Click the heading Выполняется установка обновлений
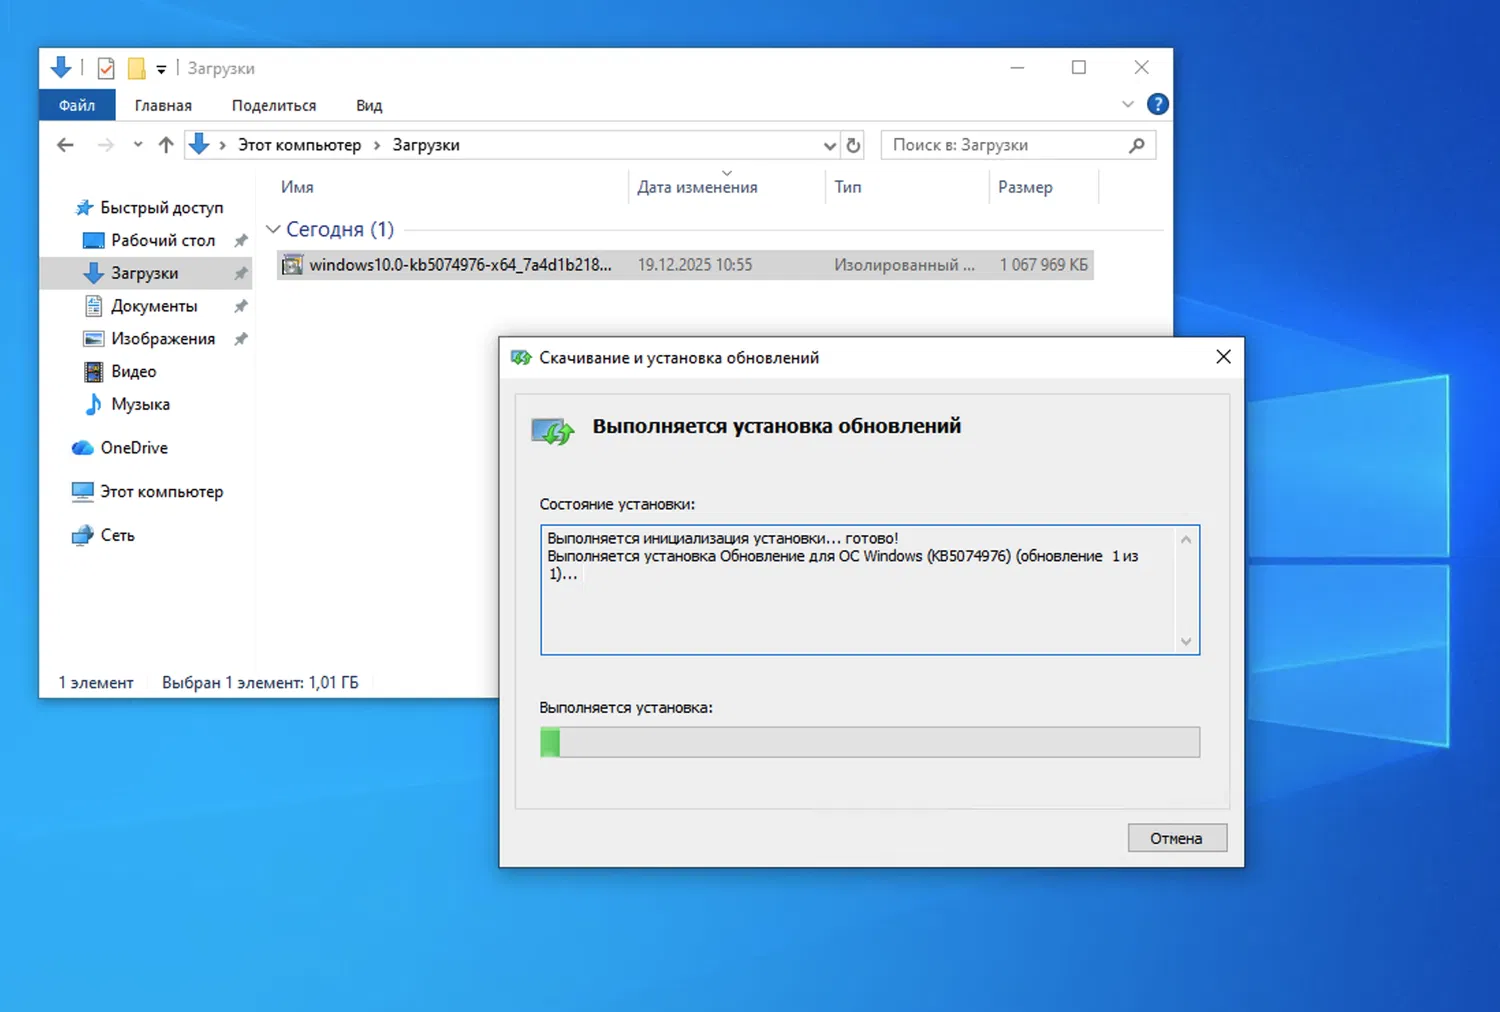1500x1012 pixels. point(777,426)
